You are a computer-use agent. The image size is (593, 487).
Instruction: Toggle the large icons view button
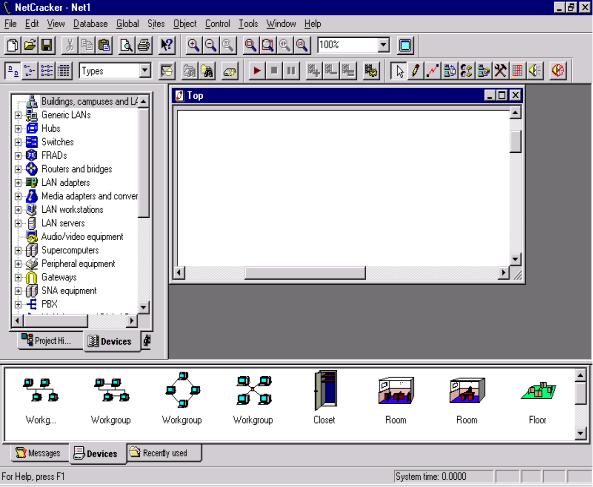13,71
